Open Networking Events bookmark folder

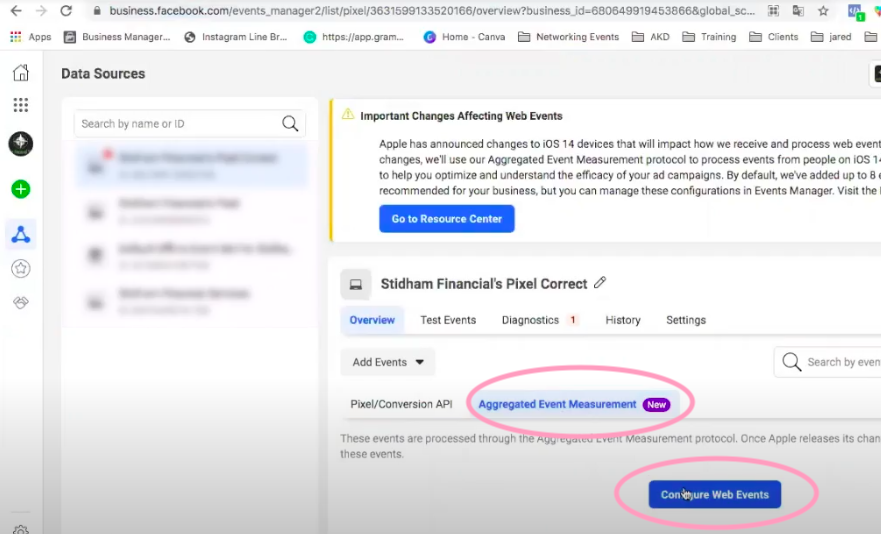(x=568, y=37)
